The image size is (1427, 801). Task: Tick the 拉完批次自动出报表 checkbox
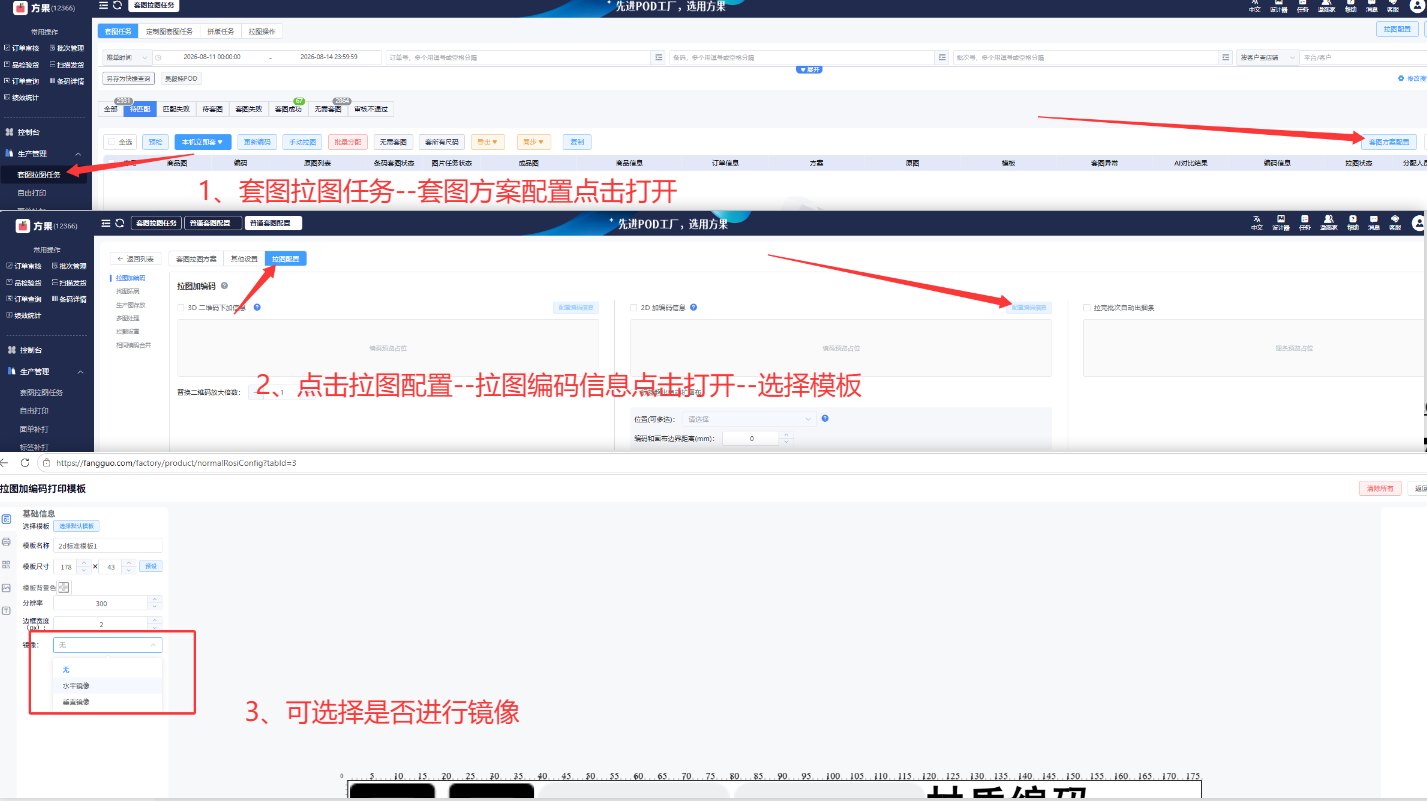click(x=1087, y=308)
